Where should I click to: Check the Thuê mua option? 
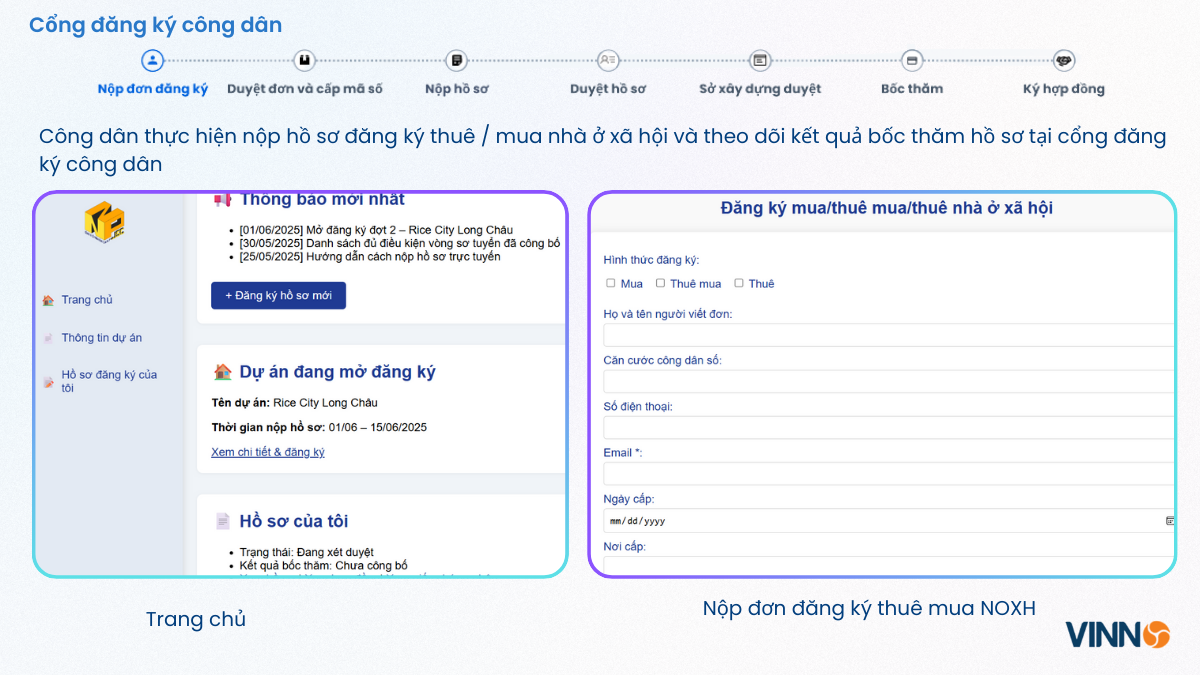pyautogui.click(x=660, y=283)
